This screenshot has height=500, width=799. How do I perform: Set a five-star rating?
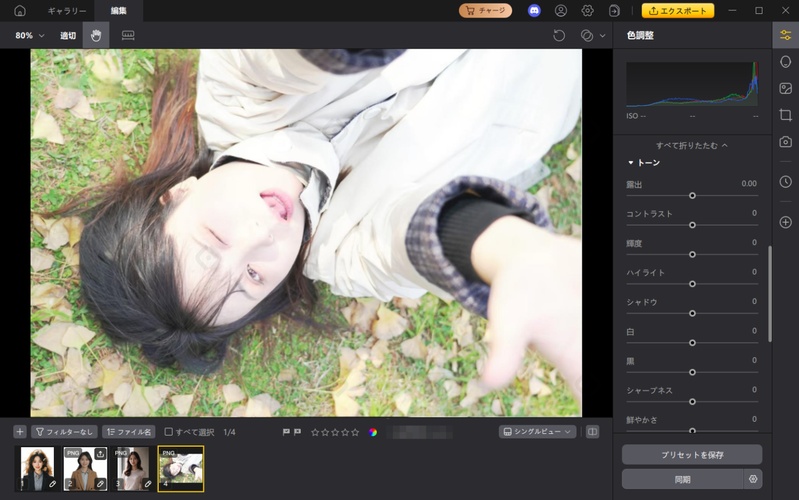pos(355,432)
